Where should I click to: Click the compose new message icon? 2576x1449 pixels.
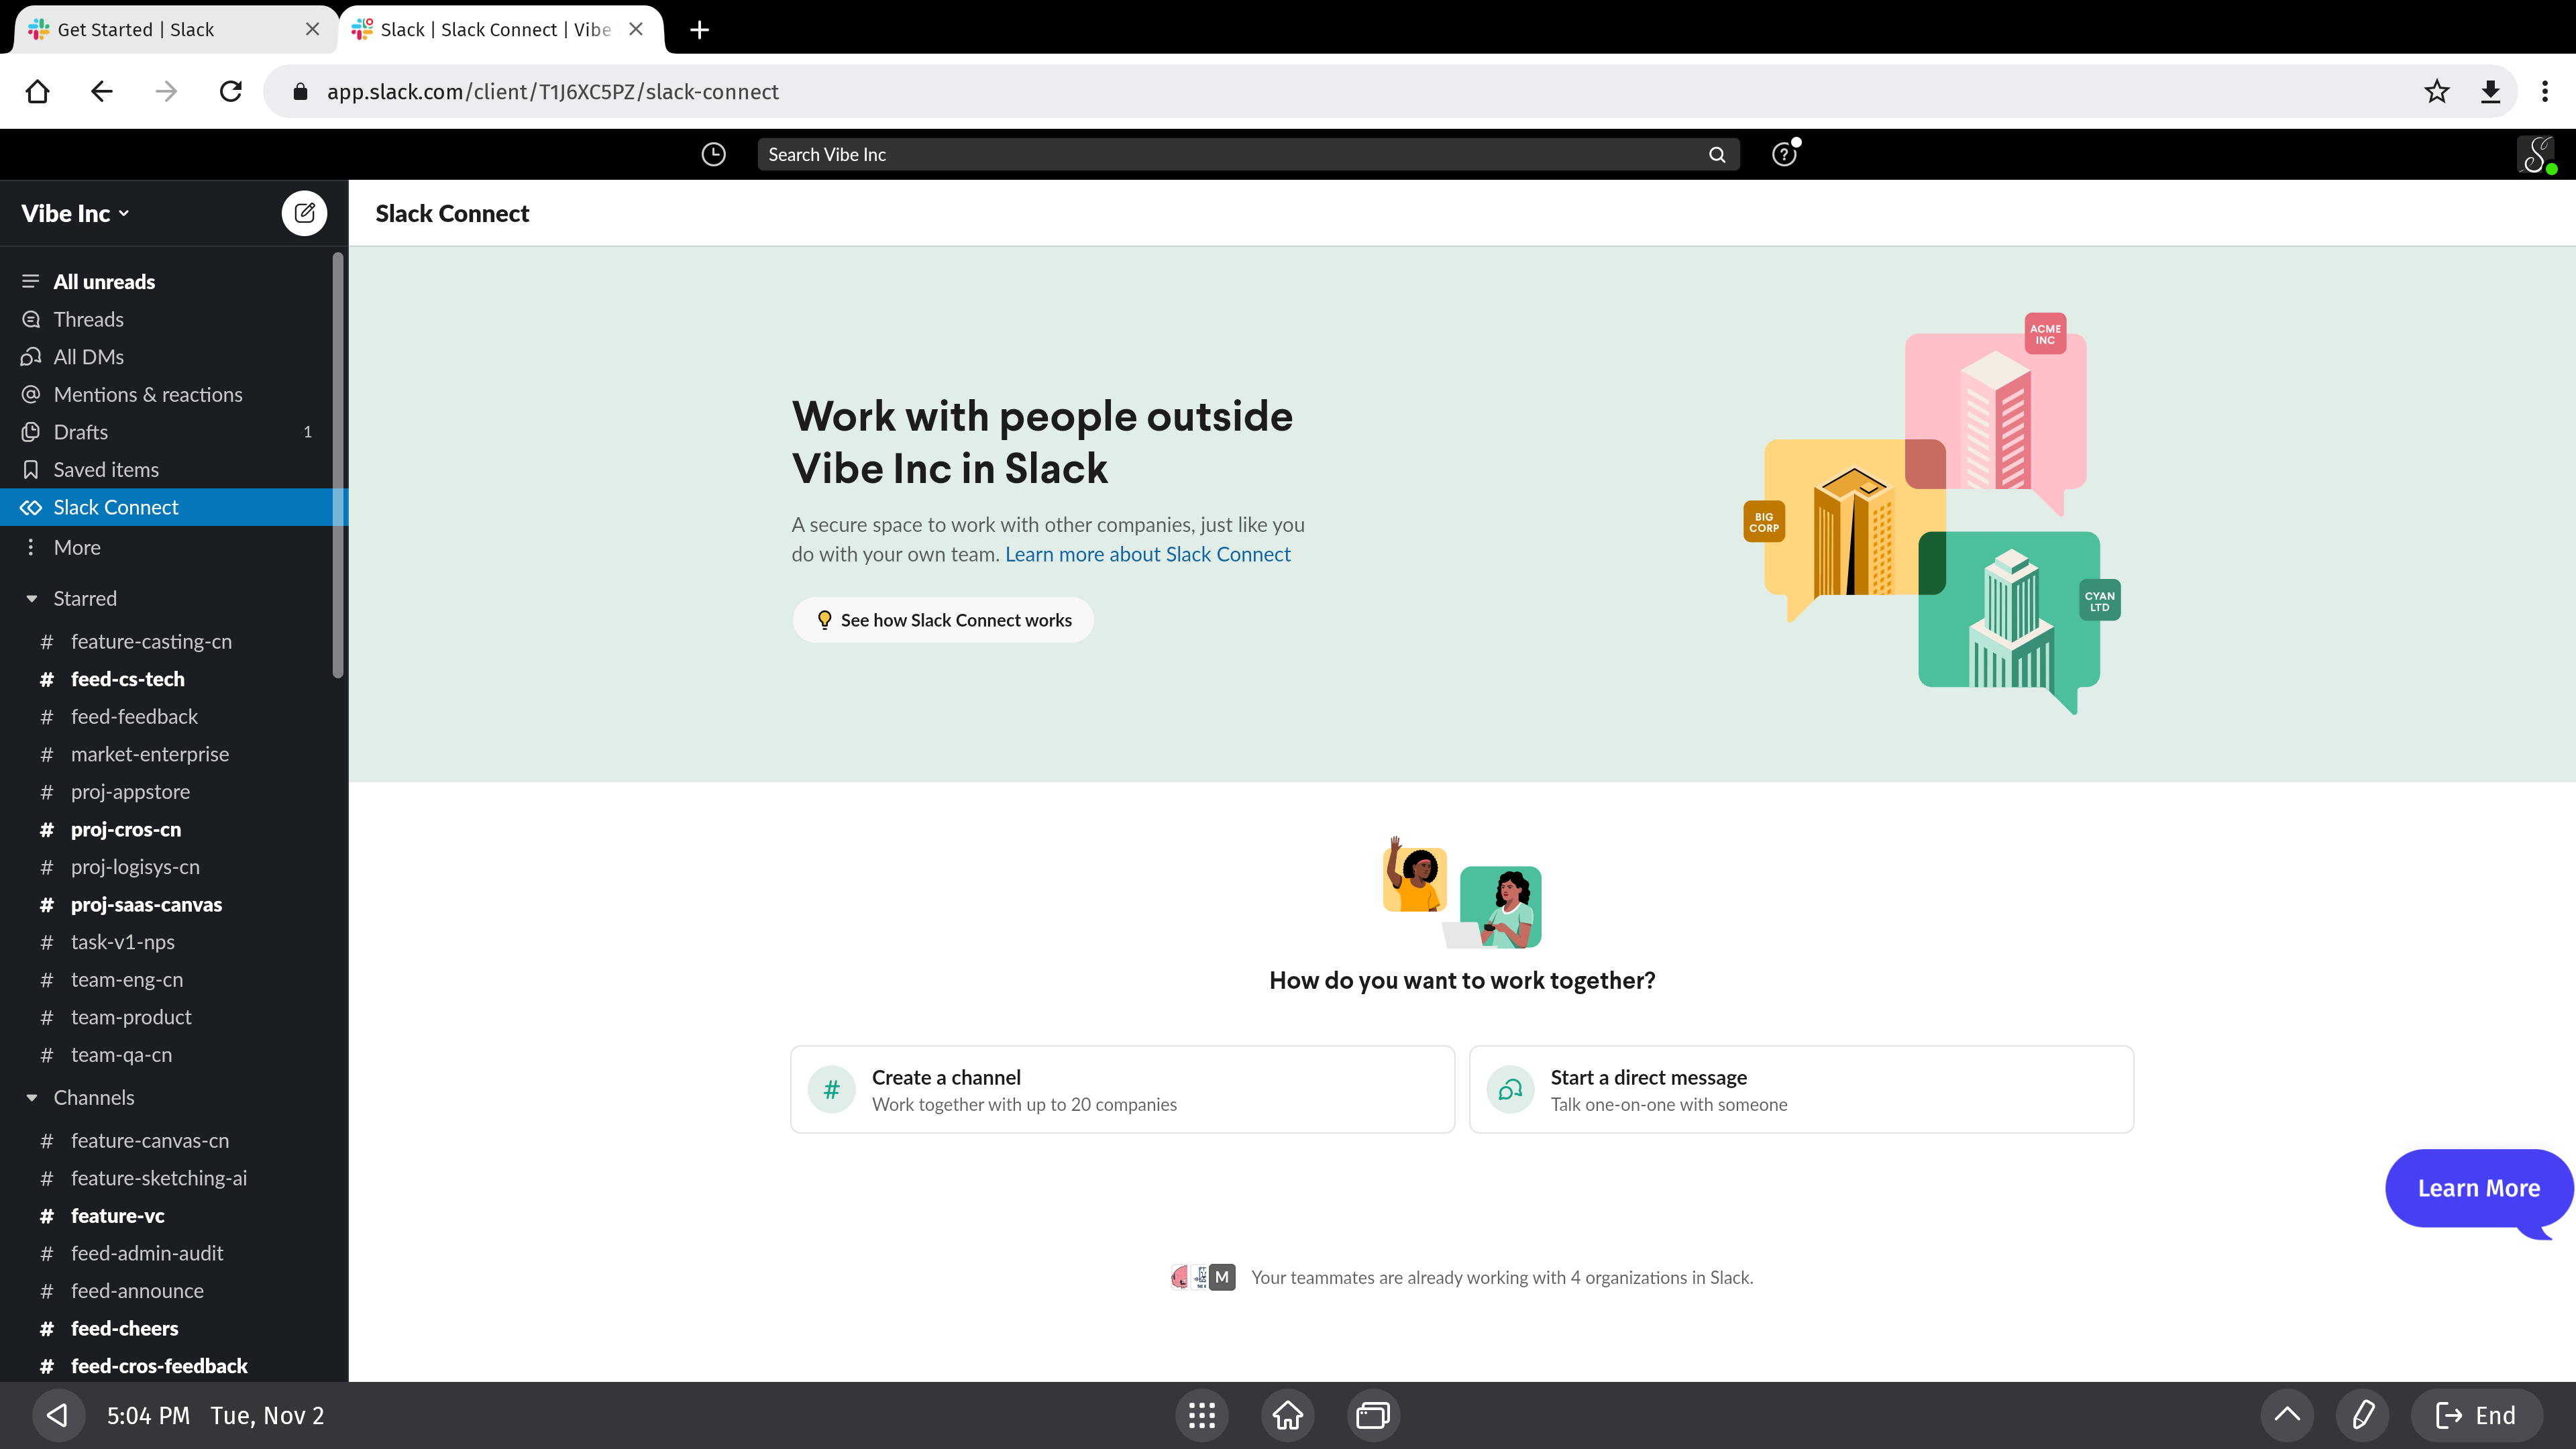click(x=304, y=213)
